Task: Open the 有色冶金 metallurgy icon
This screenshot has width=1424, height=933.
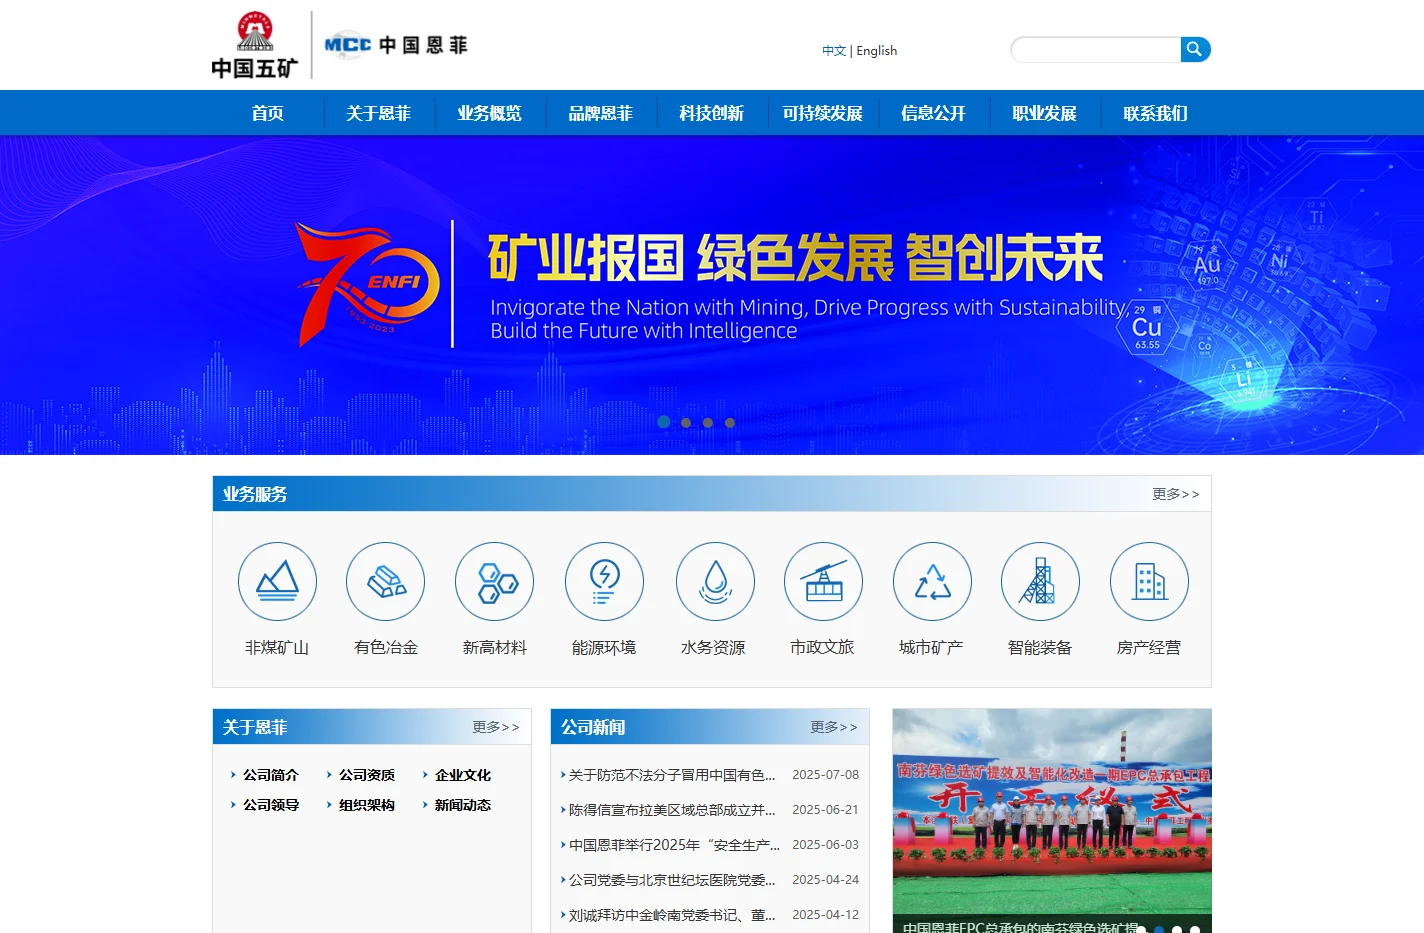Action: tap(386, 581)
